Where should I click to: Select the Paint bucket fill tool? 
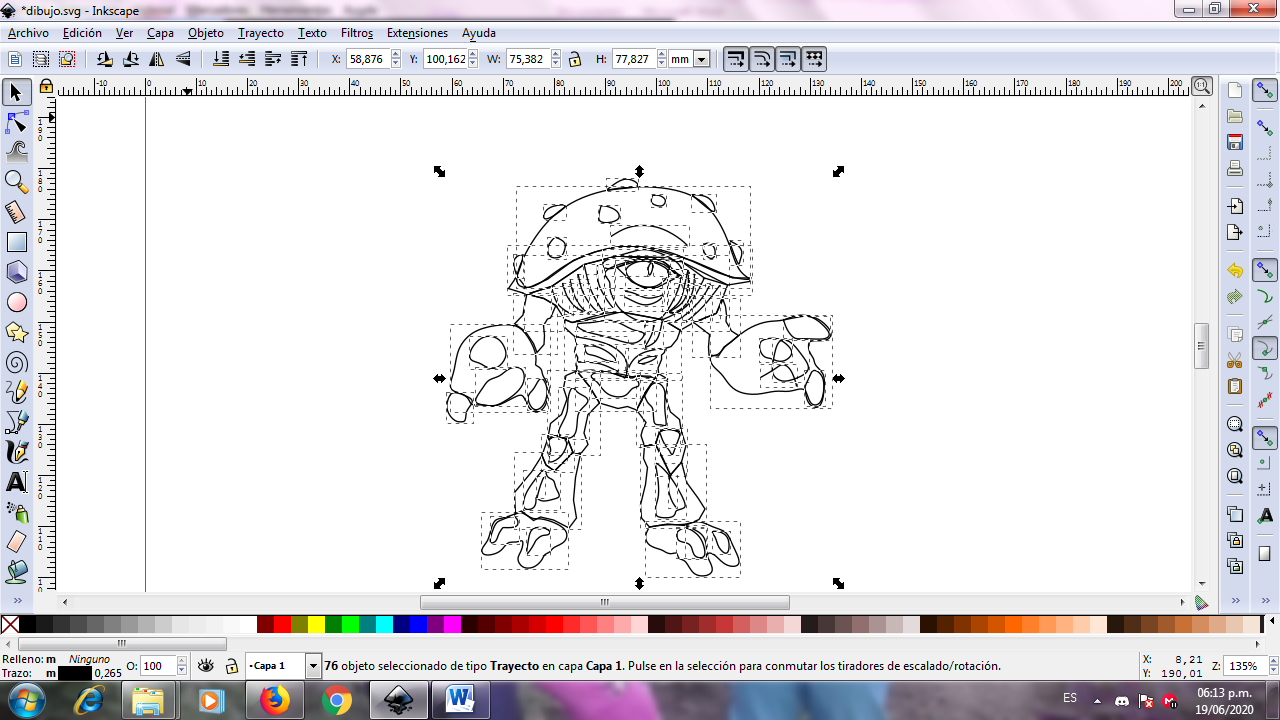pos(16,572)
